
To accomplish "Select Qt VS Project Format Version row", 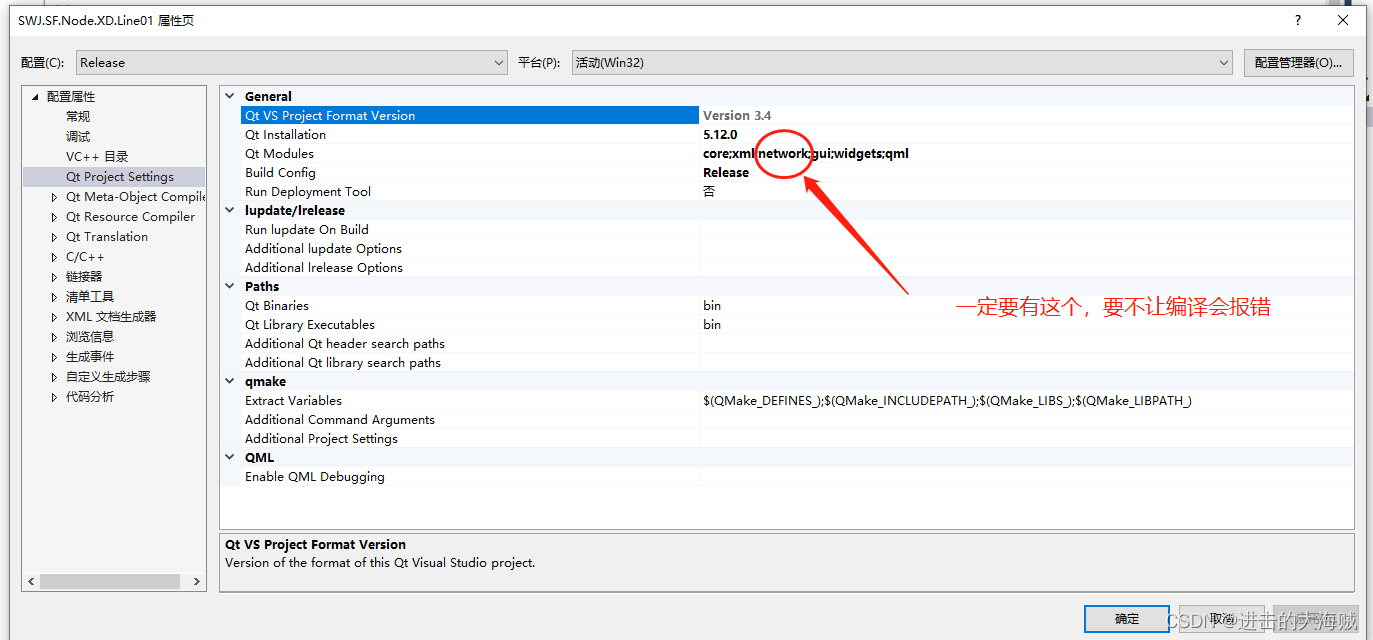I will point(797,116).
